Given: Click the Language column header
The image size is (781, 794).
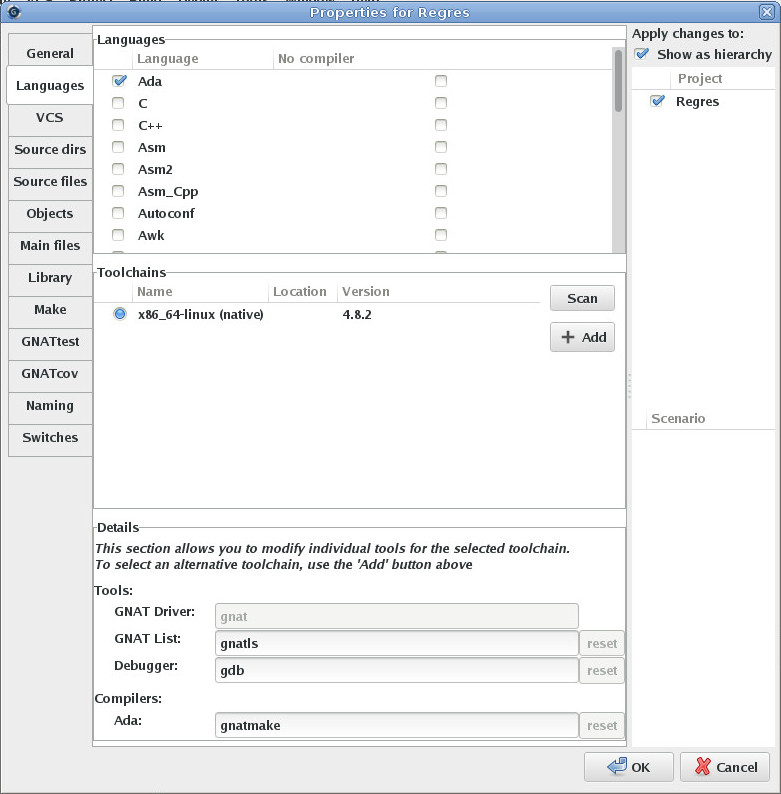Looking at the screenshot, I should (x=203, y=59).
